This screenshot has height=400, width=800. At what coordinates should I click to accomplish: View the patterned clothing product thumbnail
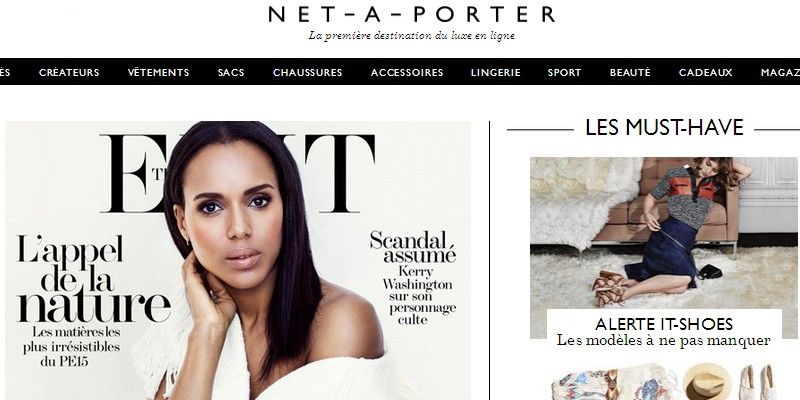(x=615, y=383)
